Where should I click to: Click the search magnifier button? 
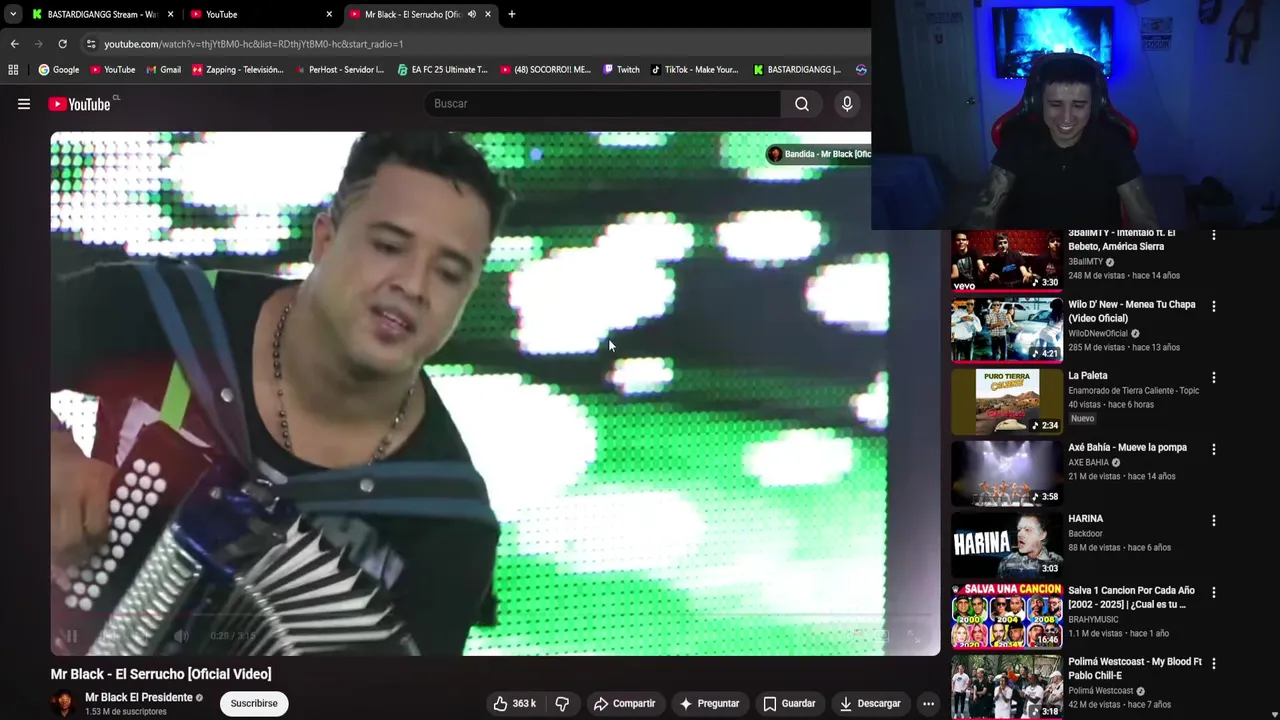(x=802, y=104)
